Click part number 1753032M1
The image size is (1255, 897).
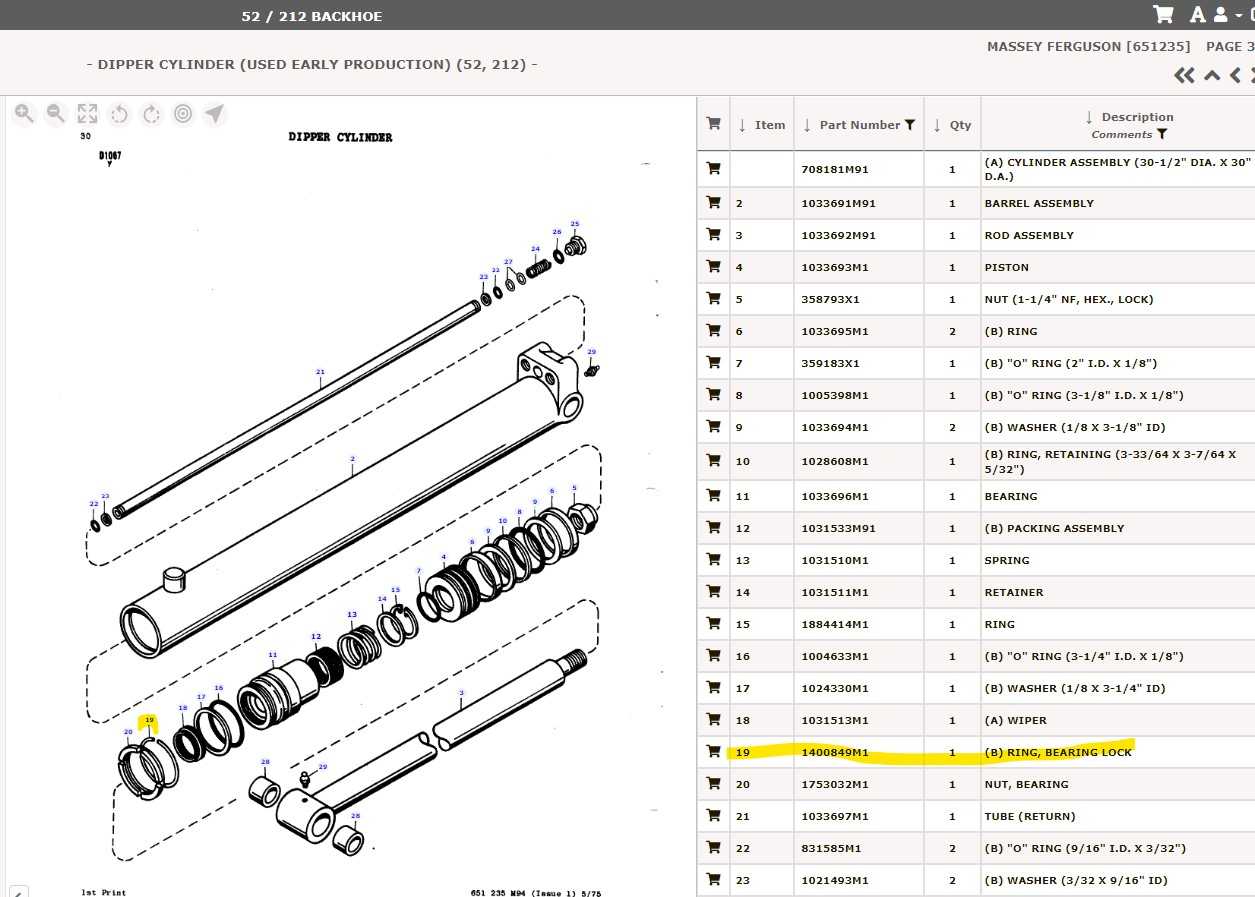[835, 784]
